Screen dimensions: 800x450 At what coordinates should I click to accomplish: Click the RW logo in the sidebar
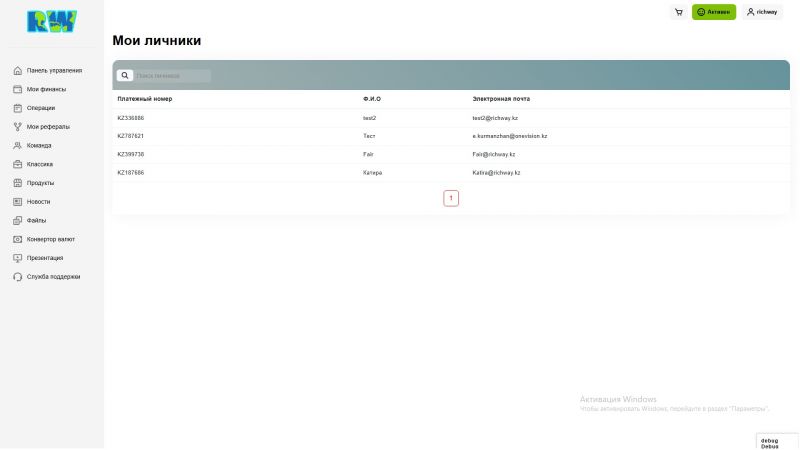(x=51, y=22)
